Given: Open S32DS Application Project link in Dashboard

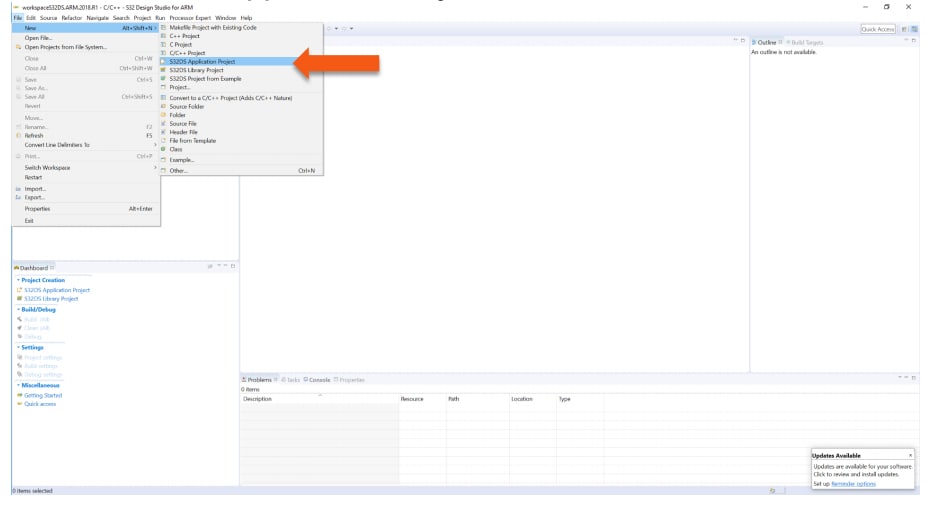Looking at the screenshot, I should 57,290.
